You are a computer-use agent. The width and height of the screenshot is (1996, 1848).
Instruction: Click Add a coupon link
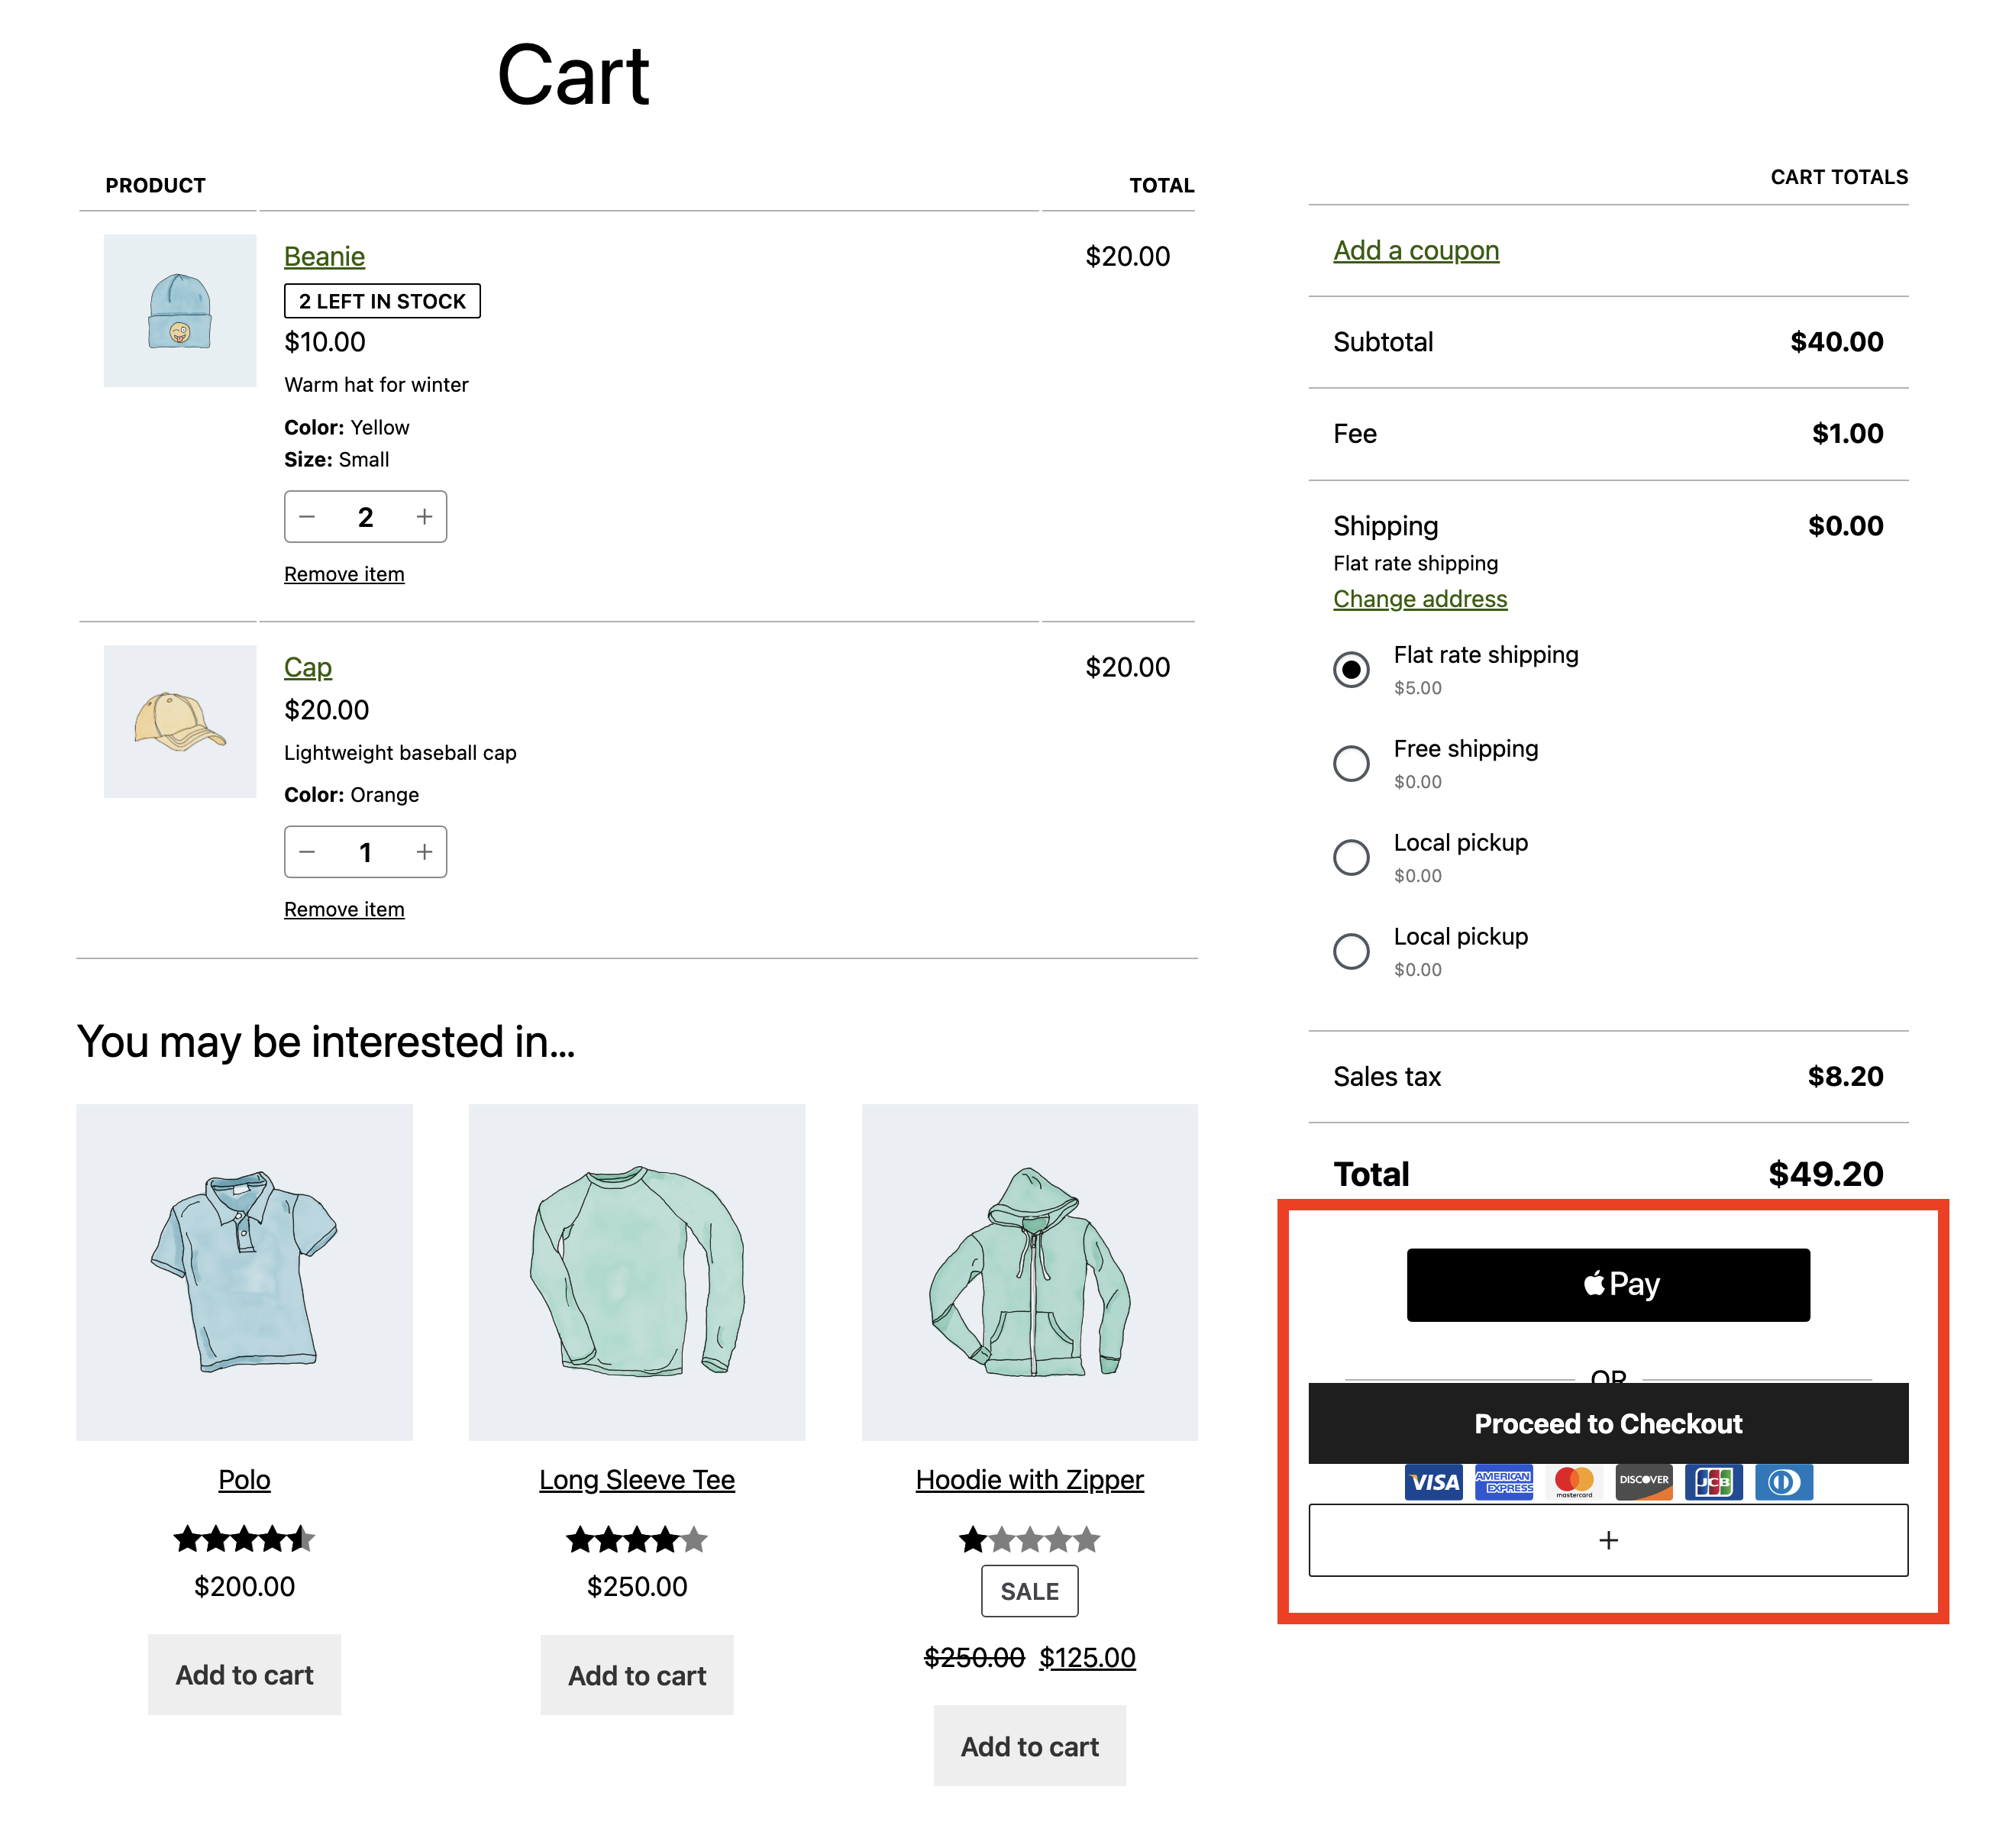1416,250
